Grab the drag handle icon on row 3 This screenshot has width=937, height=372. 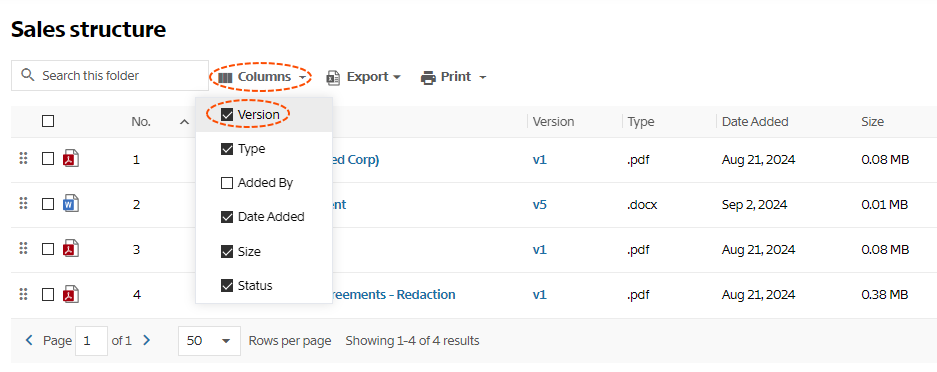coord(23,248)
